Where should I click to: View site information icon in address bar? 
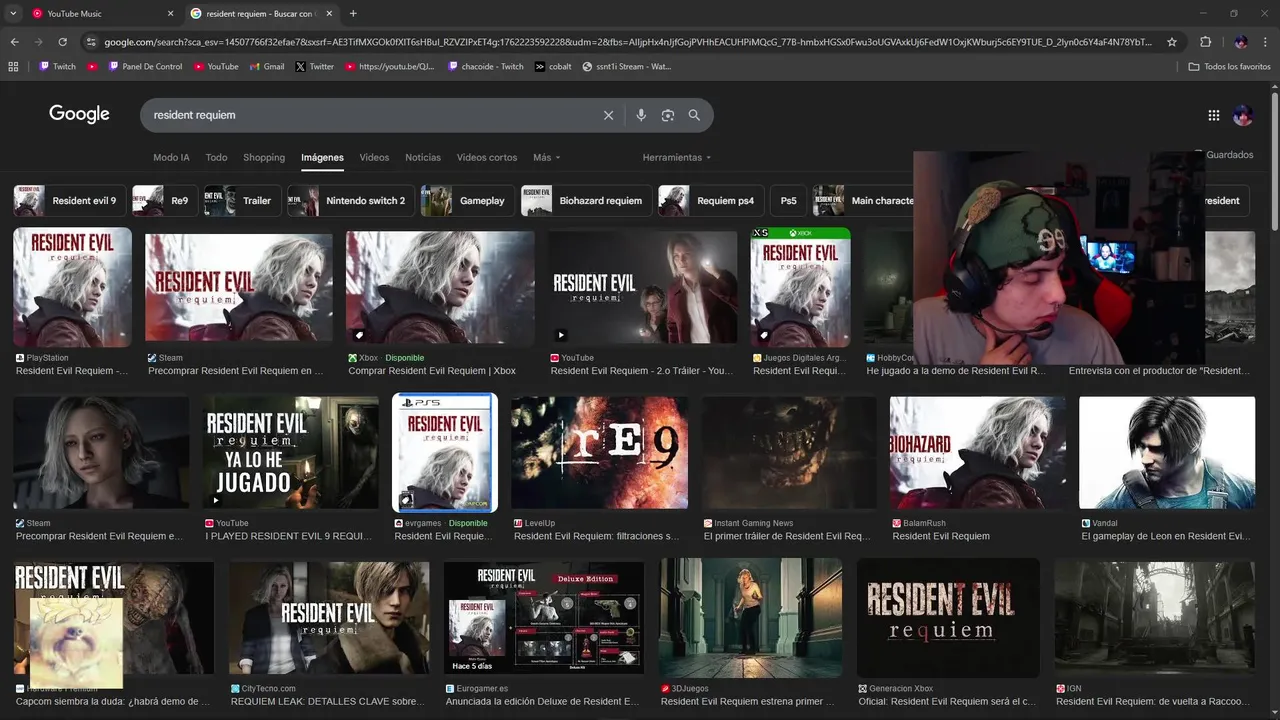(91, 42)
